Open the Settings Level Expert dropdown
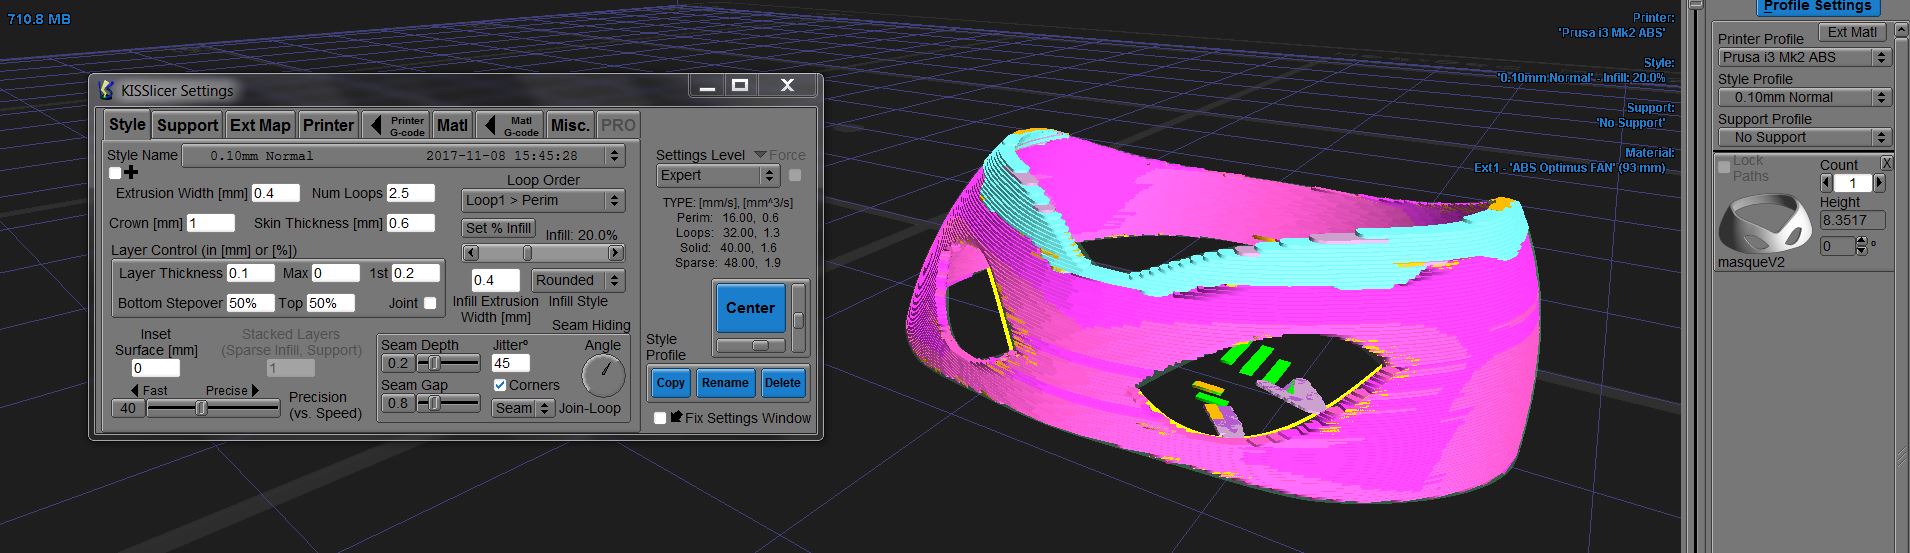The image size is (1910, 553). pos(717,175)
